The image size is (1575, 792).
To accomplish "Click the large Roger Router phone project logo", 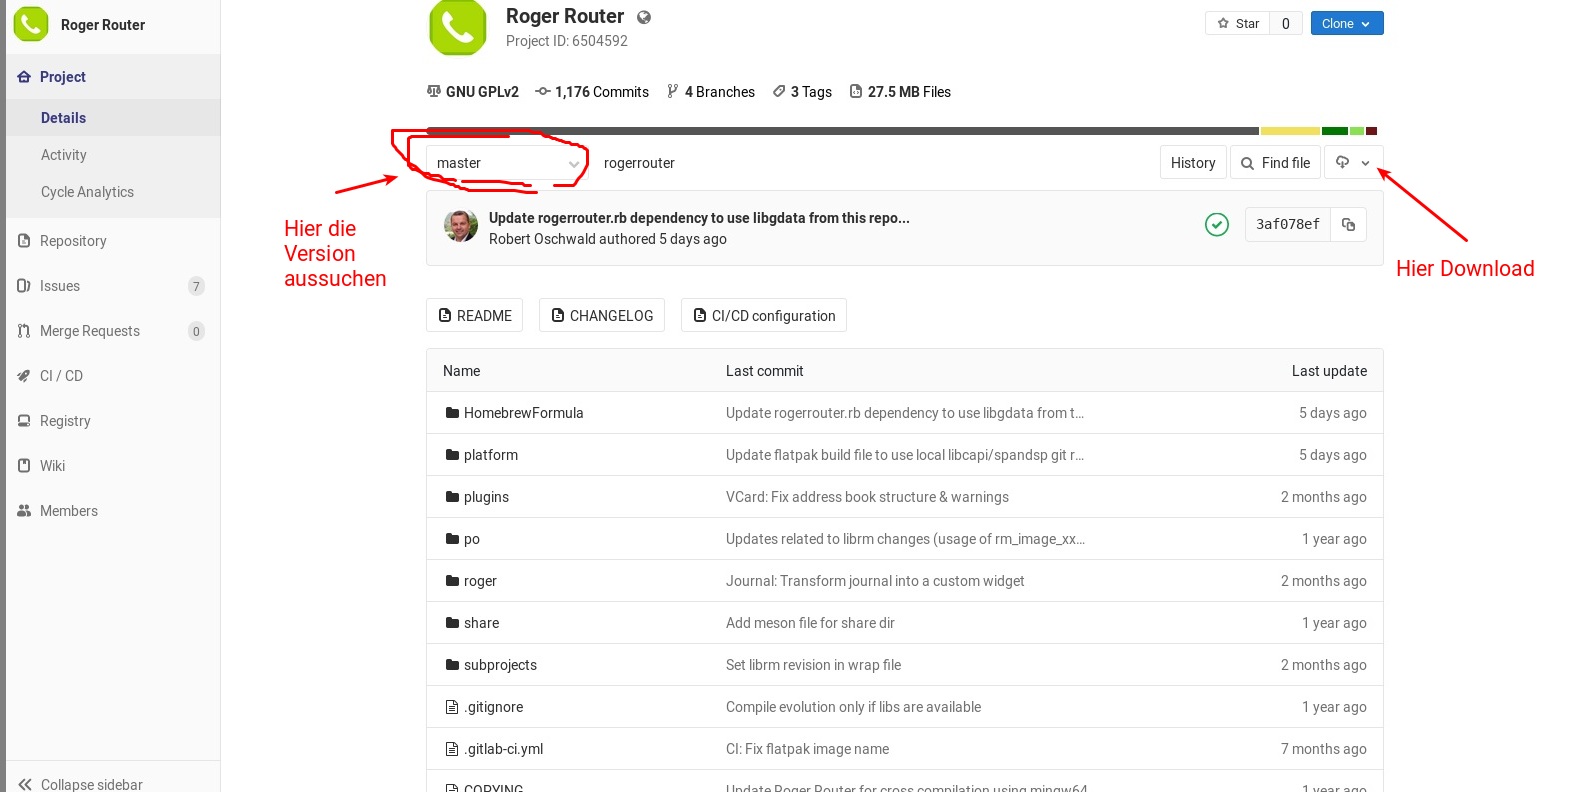I will [x=458, y=26].
